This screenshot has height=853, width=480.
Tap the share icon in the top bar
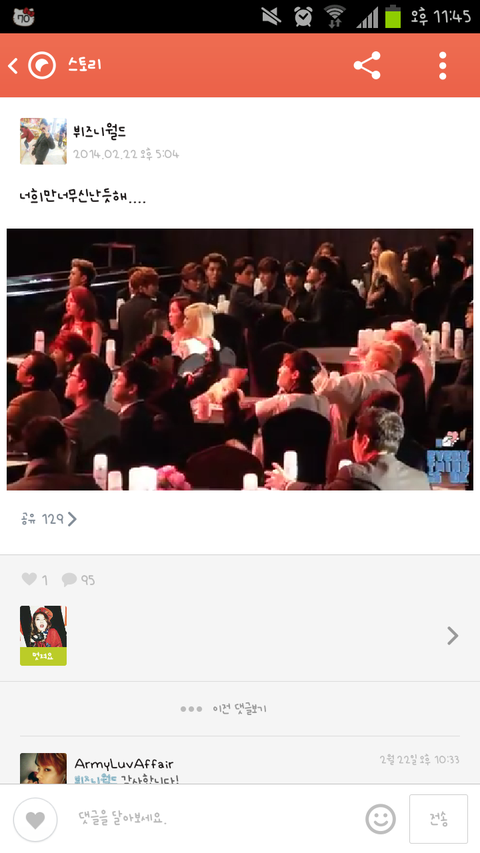click(367, 66)
